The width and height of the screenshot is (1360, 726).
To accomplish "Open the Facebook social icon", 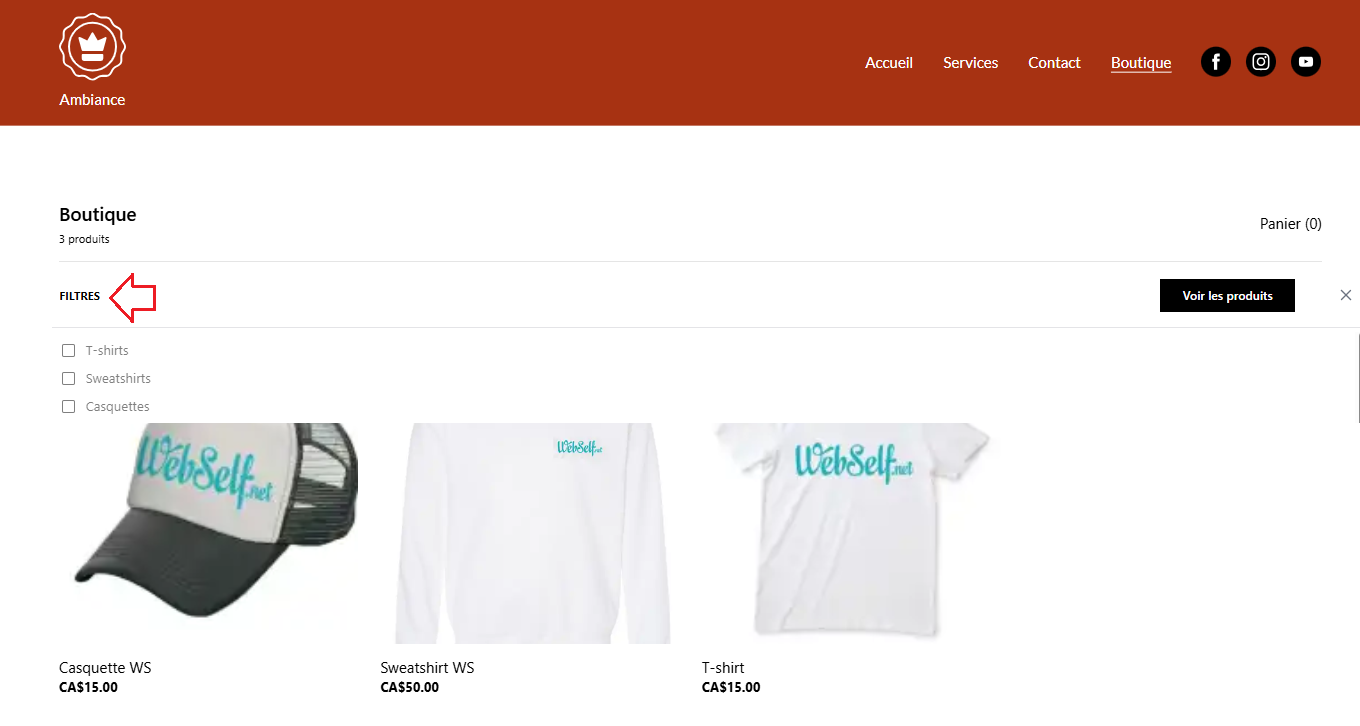I will click(1216, 62).
